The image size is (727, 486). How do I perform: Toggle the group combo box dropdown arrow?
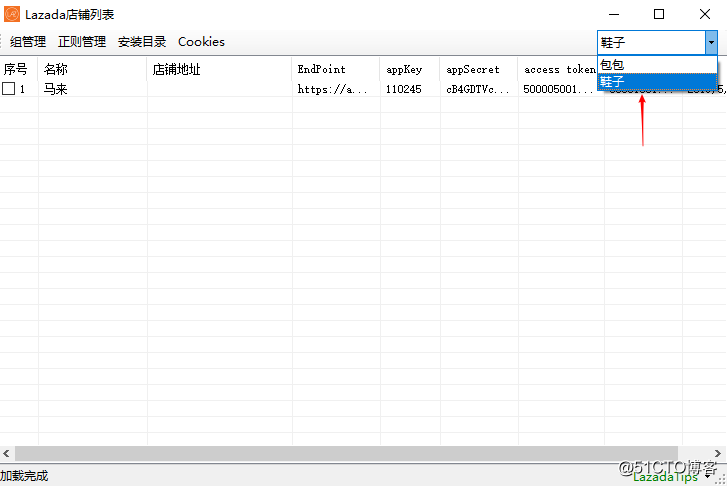click(x=711, y=43)
